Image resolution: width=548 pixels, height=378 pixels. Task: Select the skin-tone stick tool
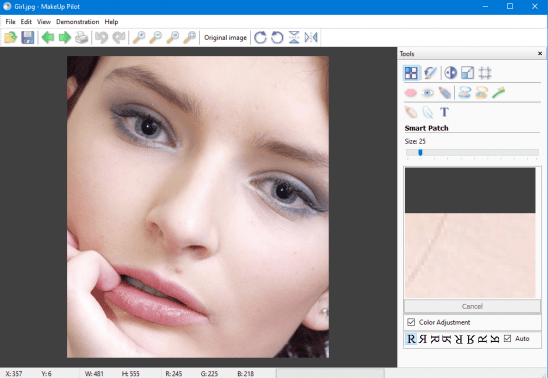pyautogui.click(x=411, y=112)
